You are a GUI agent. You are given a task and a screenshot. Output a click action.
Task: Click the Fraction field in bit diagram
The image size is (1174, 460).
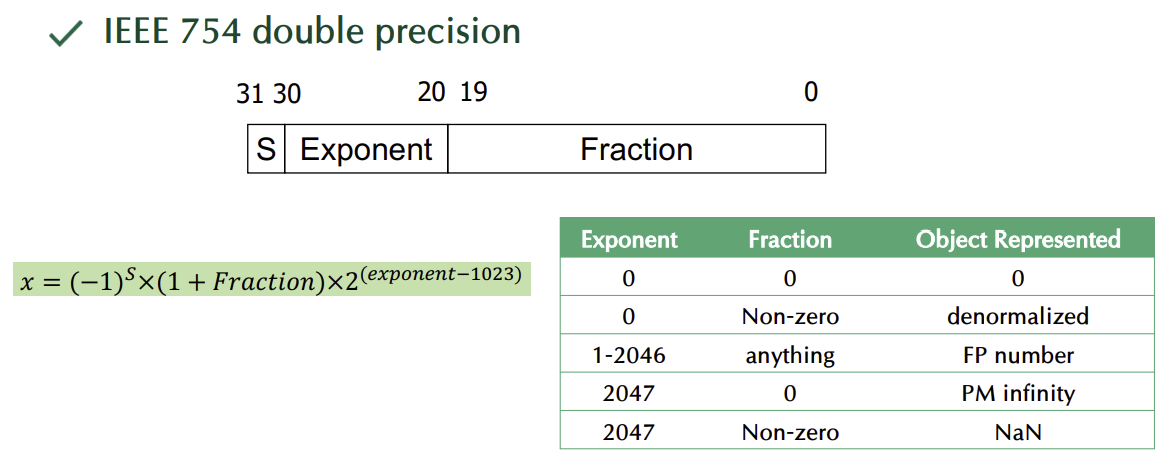coord(636,149)
